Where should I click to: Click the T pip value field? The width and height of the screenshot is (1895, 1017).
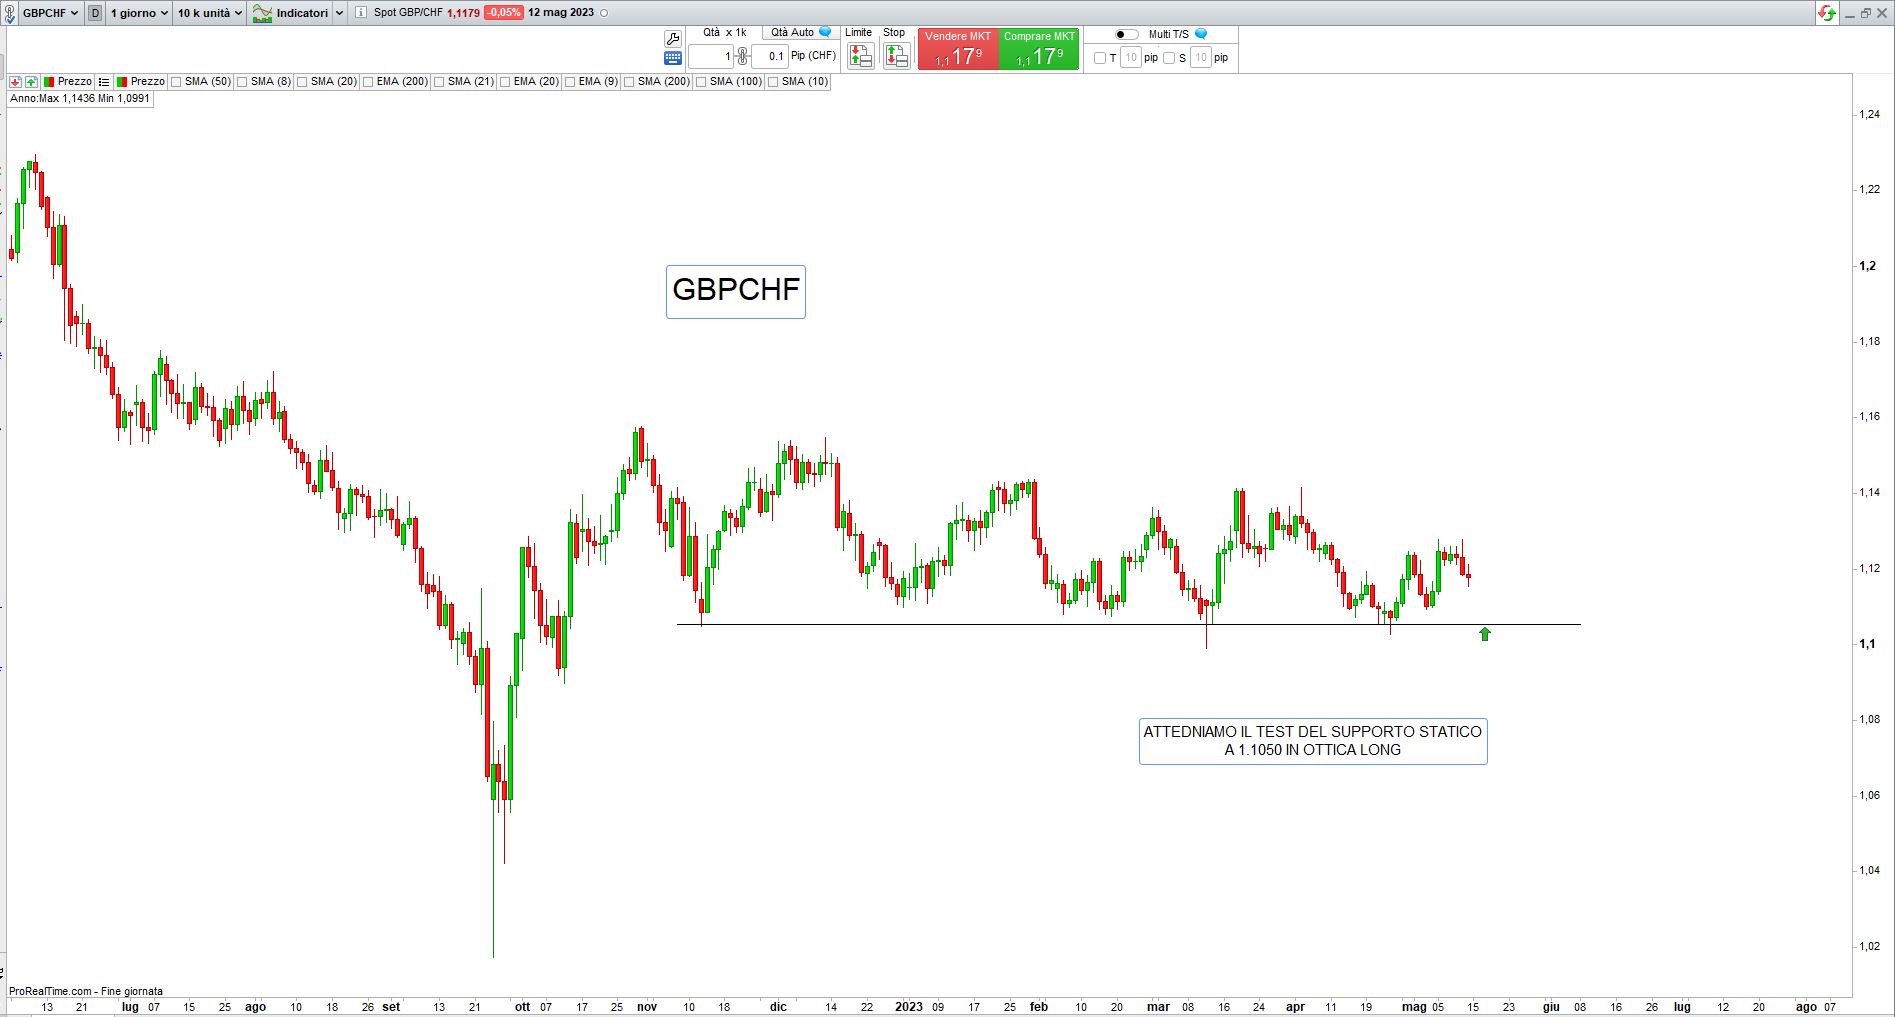(1131, 58)
